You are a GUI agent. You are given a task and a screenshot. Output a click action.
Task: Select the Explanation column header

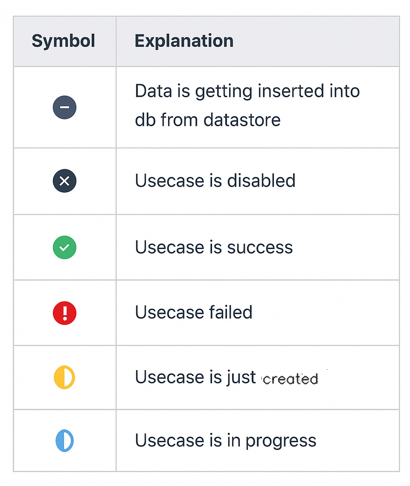[x=184, y=41]
